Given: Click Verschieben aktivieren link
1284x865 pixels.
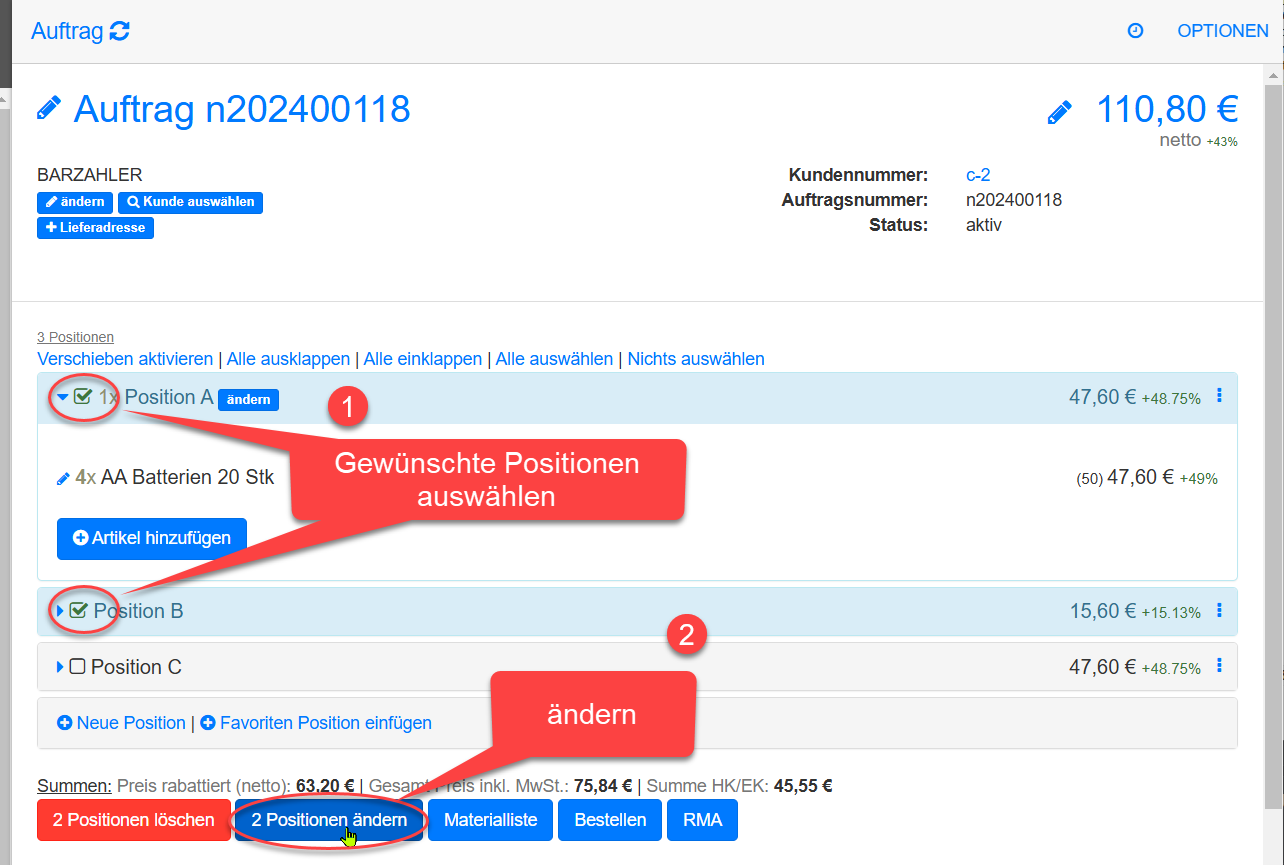Looking at the screenshot, I should point(125,359).
